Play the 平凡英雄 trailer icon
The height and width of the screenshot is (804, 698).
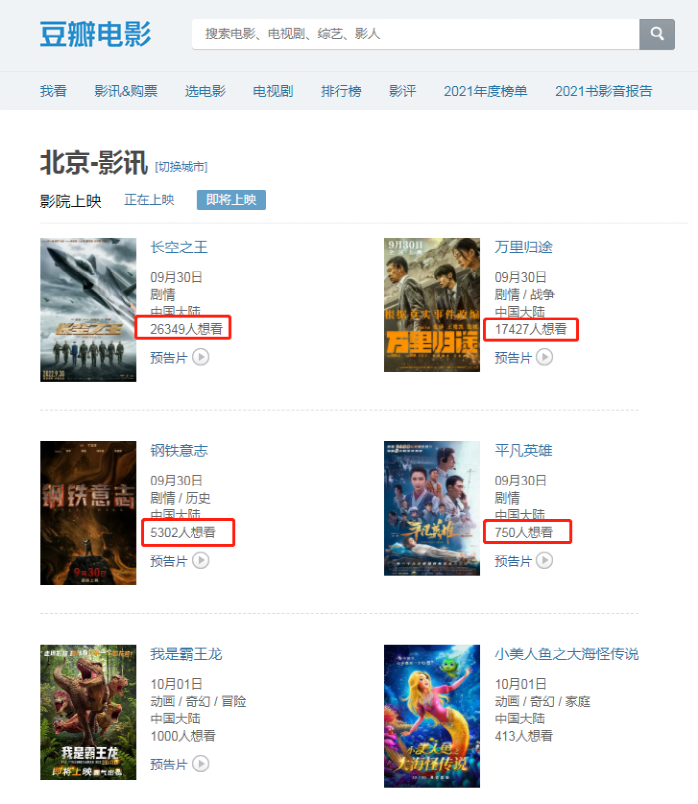(545, 560)
